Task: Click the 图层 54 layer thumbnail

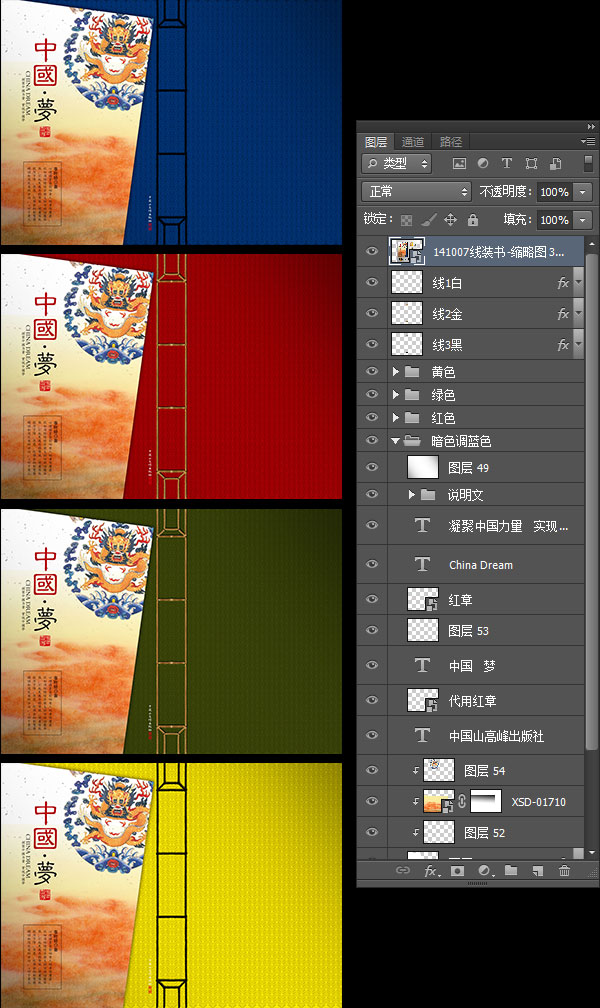Action: point(439,770)
